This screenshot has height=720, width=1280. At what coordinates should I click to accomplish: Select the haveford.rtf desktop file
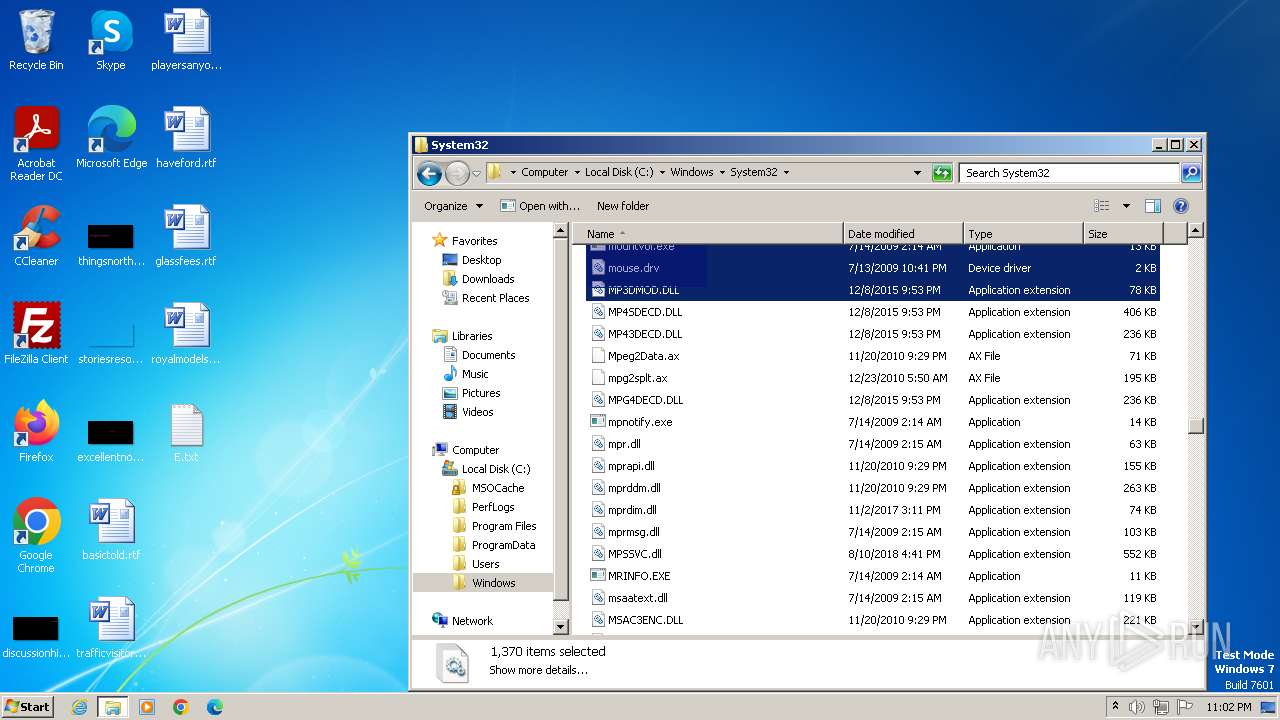click(186, 138)
